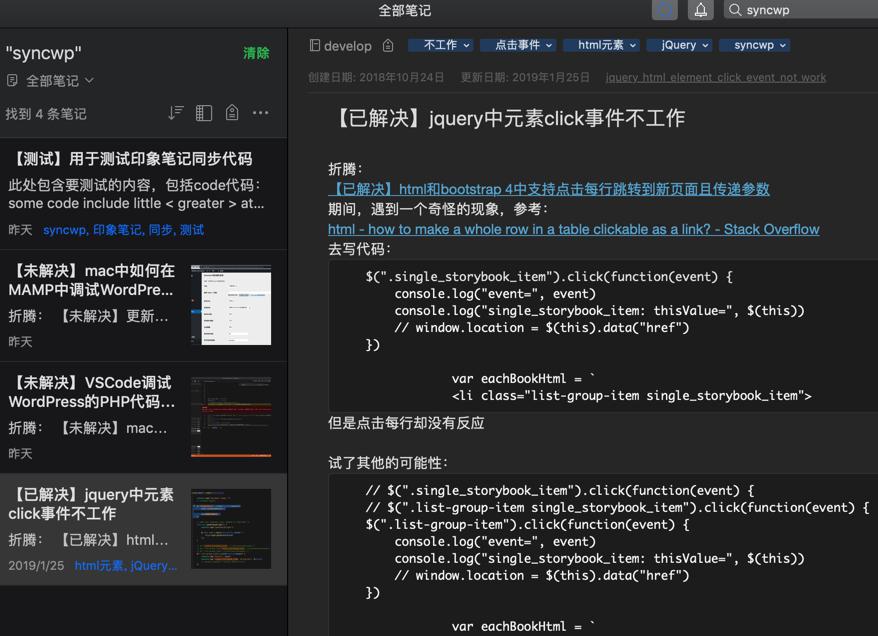Open the syncwp tag dropdown
Image resolution: width=878 pixels, height=636 pixels.
(x=755, y=45)
